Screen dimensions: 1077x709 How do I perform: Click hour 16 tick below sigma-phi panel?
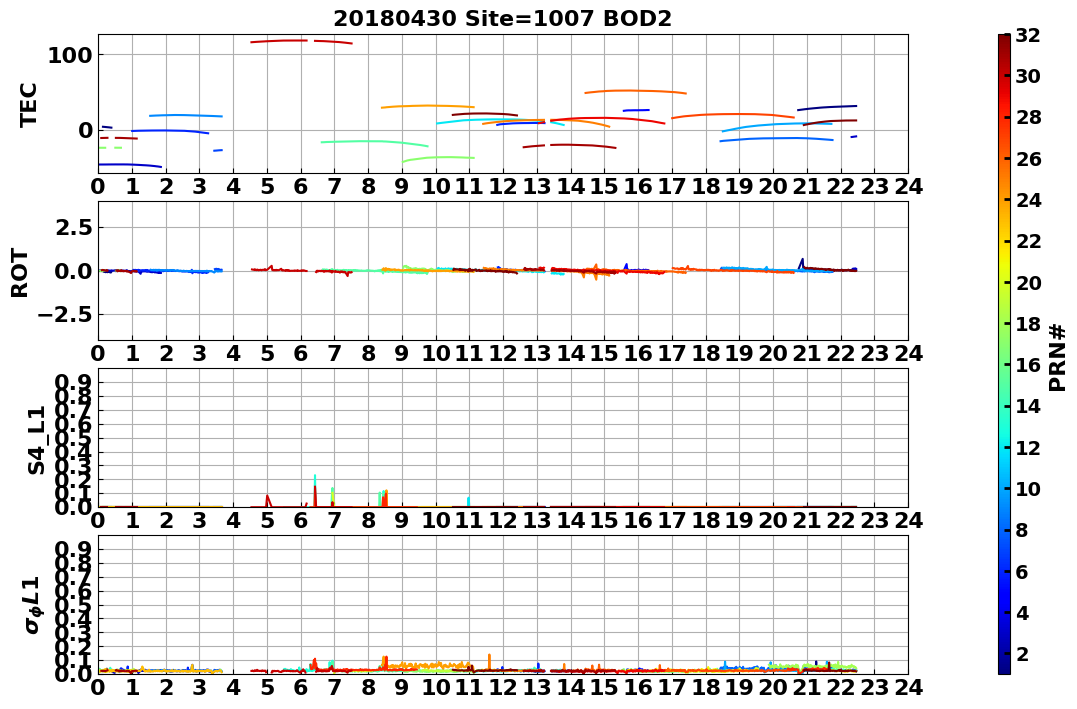[638, 687]
